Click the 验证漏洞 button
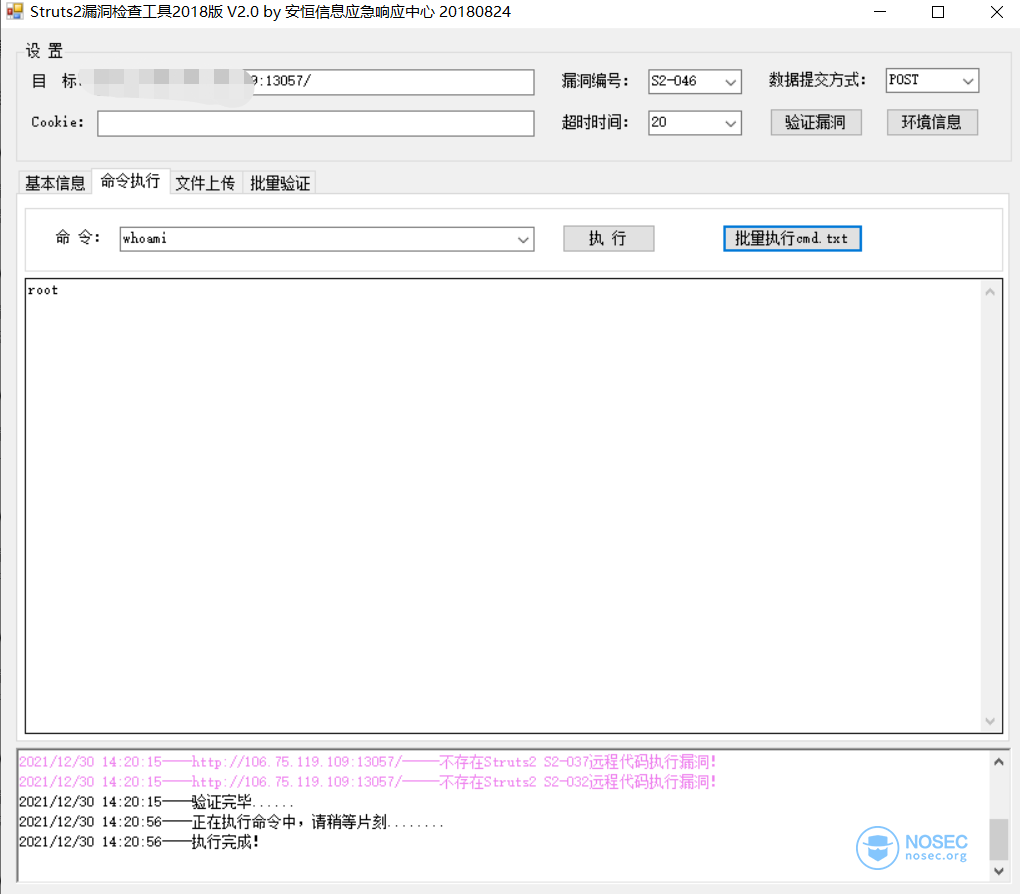 [816, 122]
